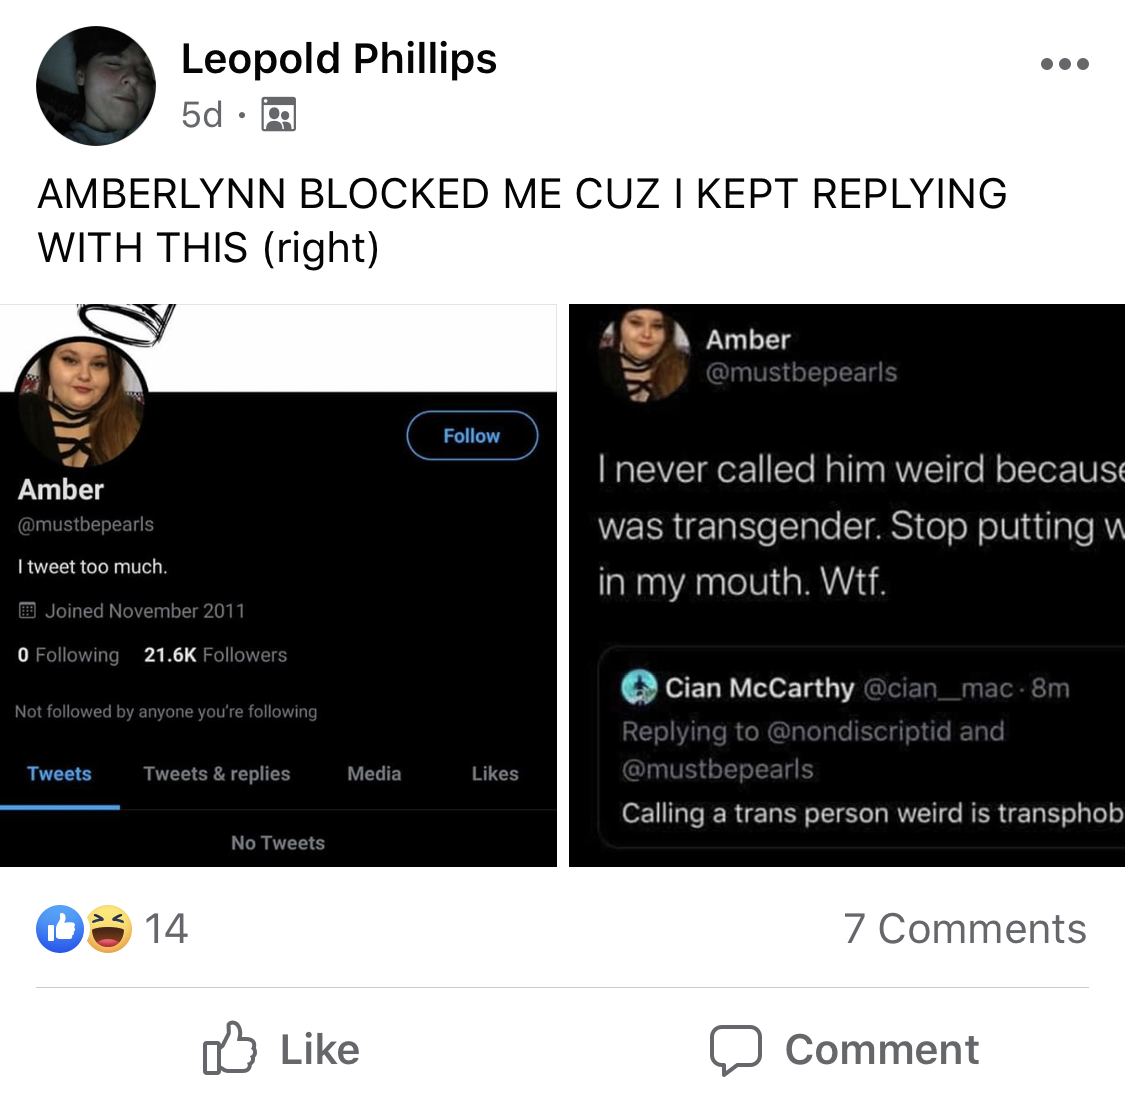Open Leopold Phillips name link

[x=339, y=58]
